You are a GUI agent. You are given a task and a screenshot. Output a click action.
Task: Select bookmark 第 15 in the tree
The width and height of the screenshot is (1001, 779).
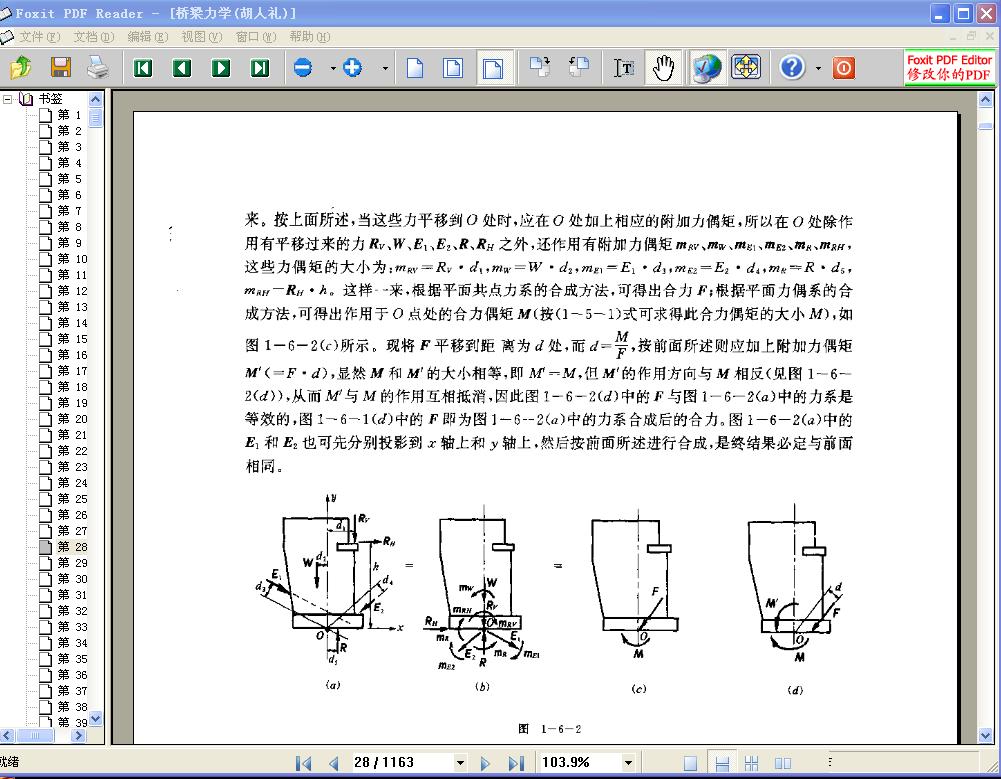coord(70,339)
